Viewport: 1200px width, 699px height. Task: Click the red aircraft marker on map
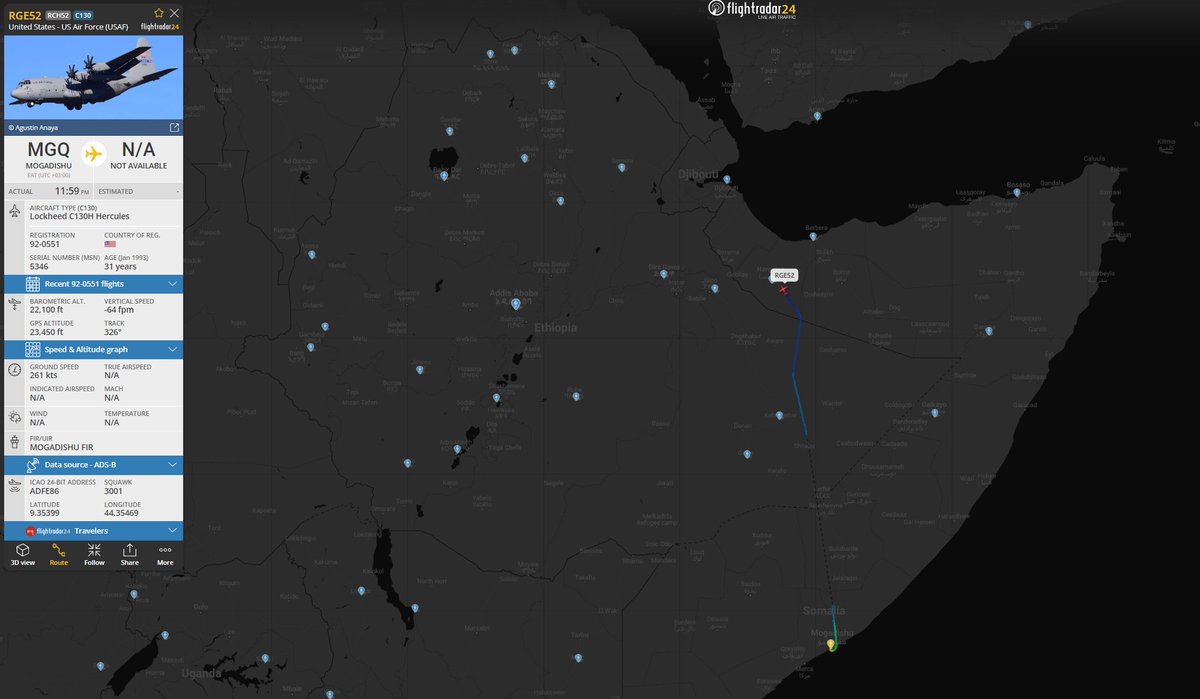[x=783, y=289]
